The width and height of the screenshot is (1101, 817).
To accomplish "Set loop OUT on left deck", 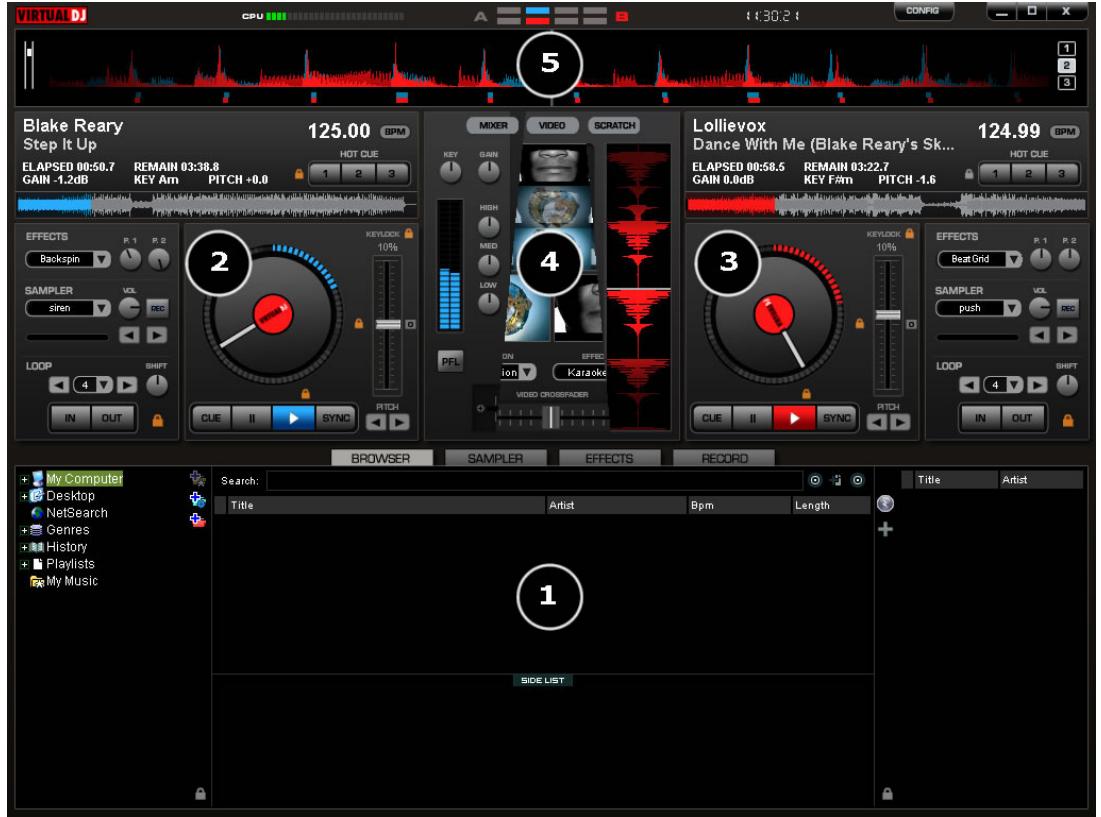I will 112,418.
